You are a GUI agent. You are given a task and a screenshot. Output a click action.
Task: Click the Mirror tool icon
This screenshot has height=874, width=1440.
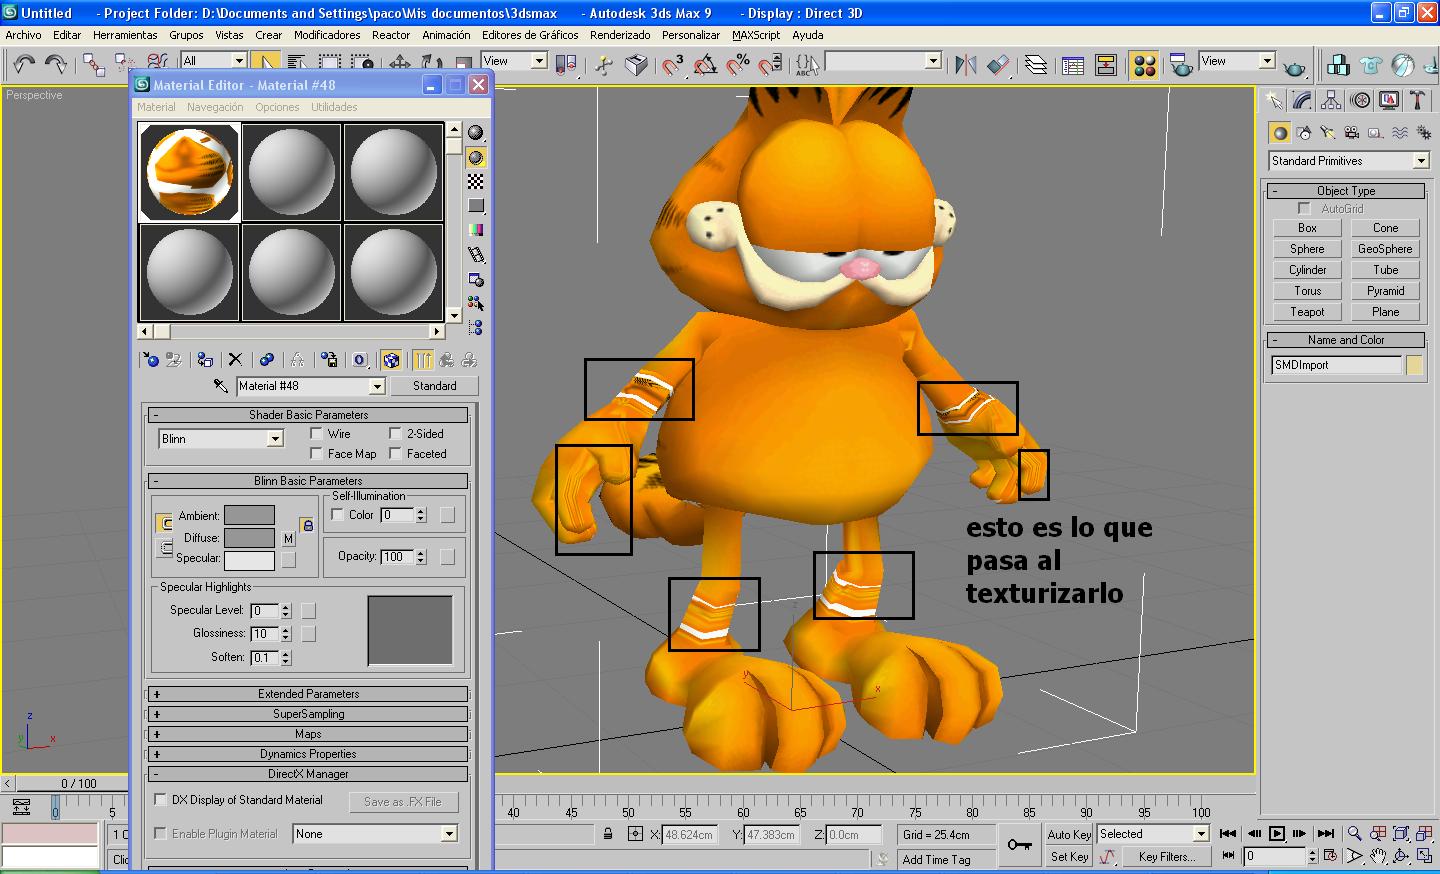(x=966, y=65)
